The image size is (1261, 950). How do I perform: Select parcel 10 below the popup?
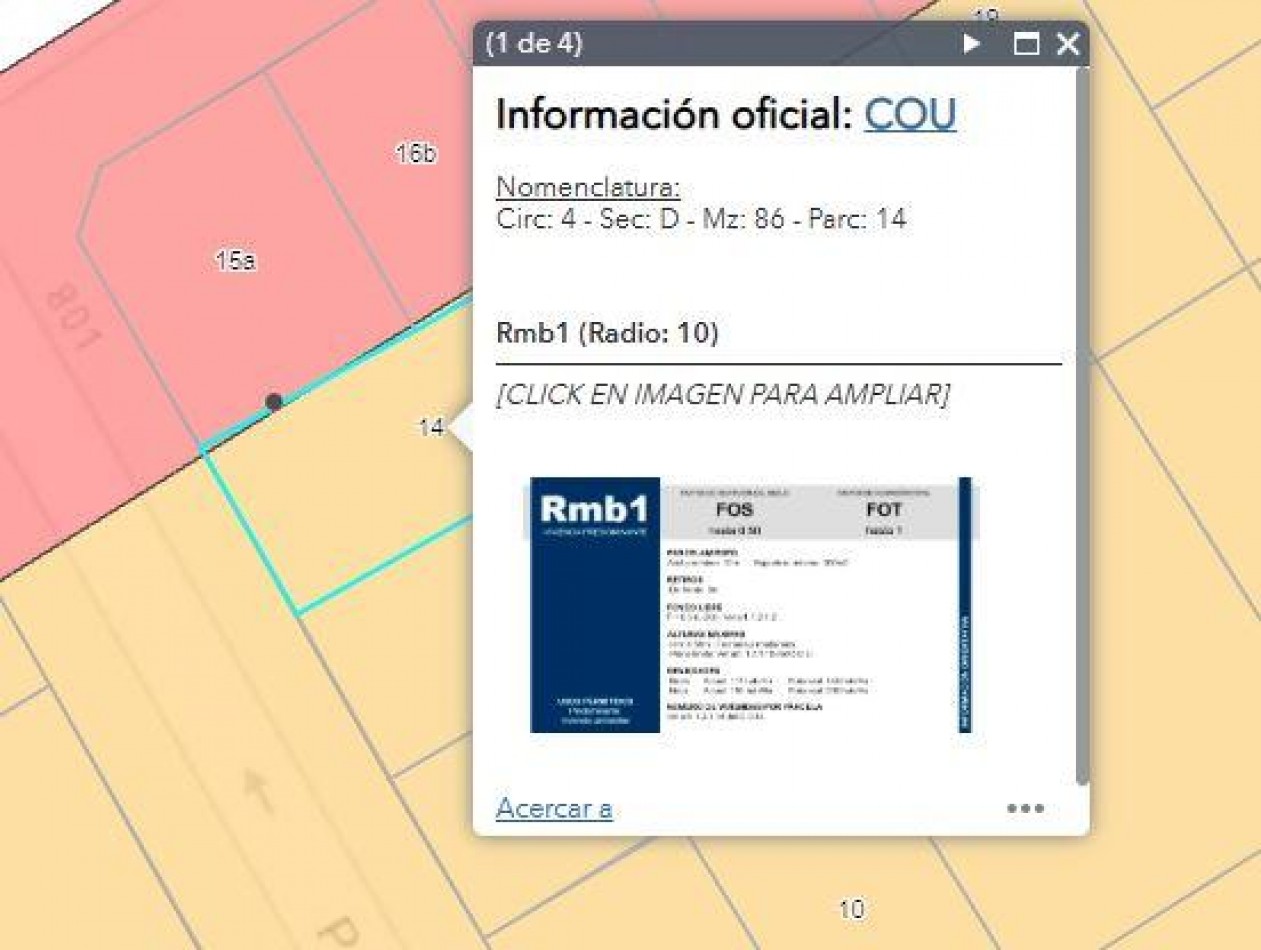coord(851,909)
